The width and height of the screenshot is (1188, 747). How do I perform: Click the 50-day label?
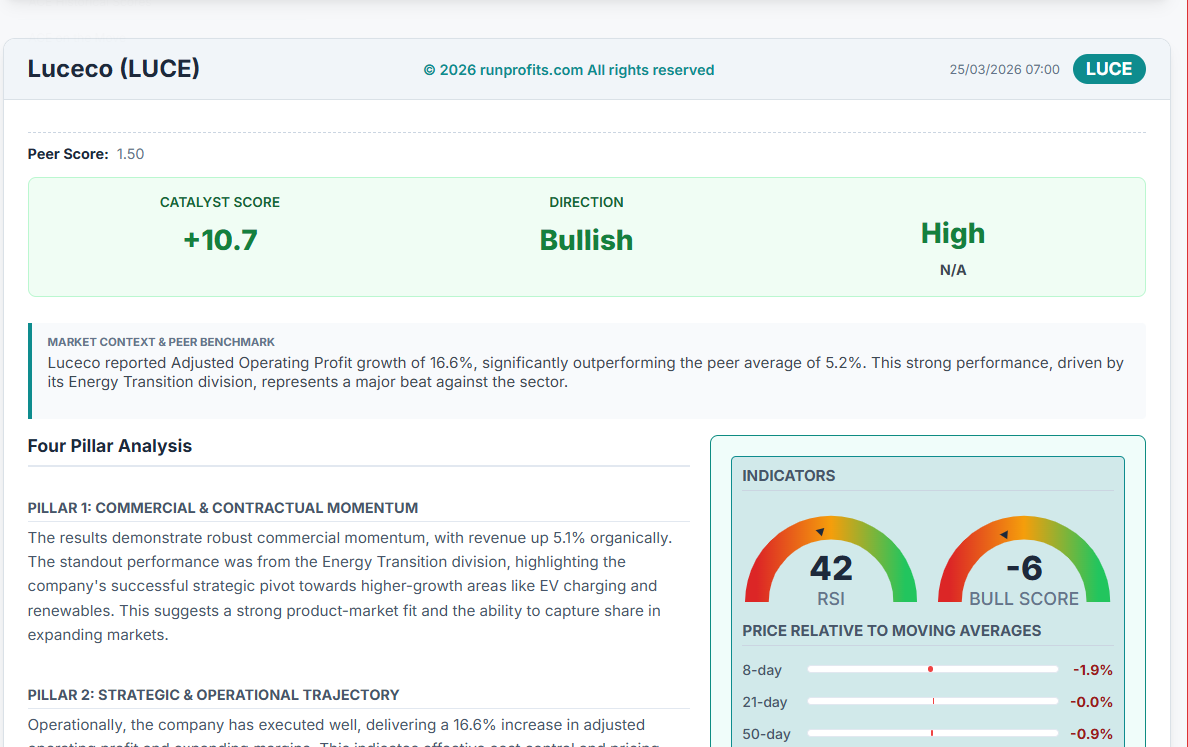pos(766,733)
